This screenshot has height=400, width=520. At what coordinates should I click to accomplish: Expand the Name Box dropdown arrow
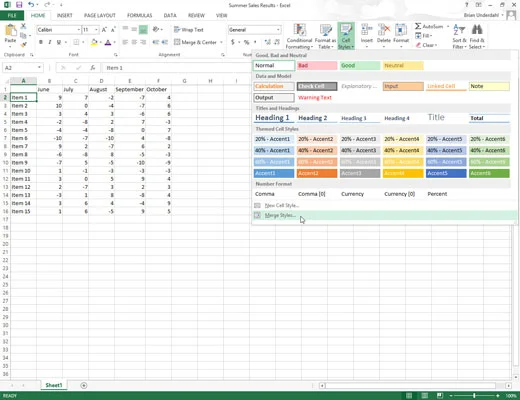click(39, 68)
